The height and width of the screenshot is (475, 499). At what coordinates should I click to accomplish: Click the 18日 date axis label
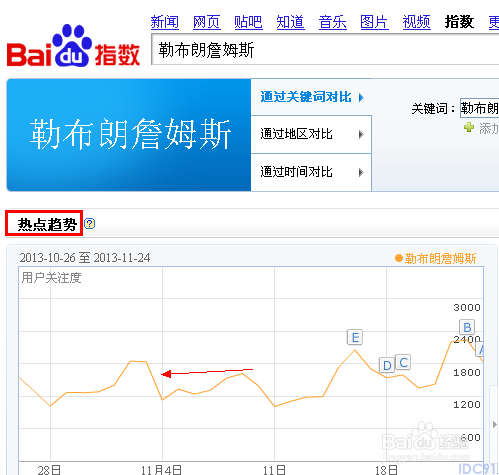tap(386, 470)
